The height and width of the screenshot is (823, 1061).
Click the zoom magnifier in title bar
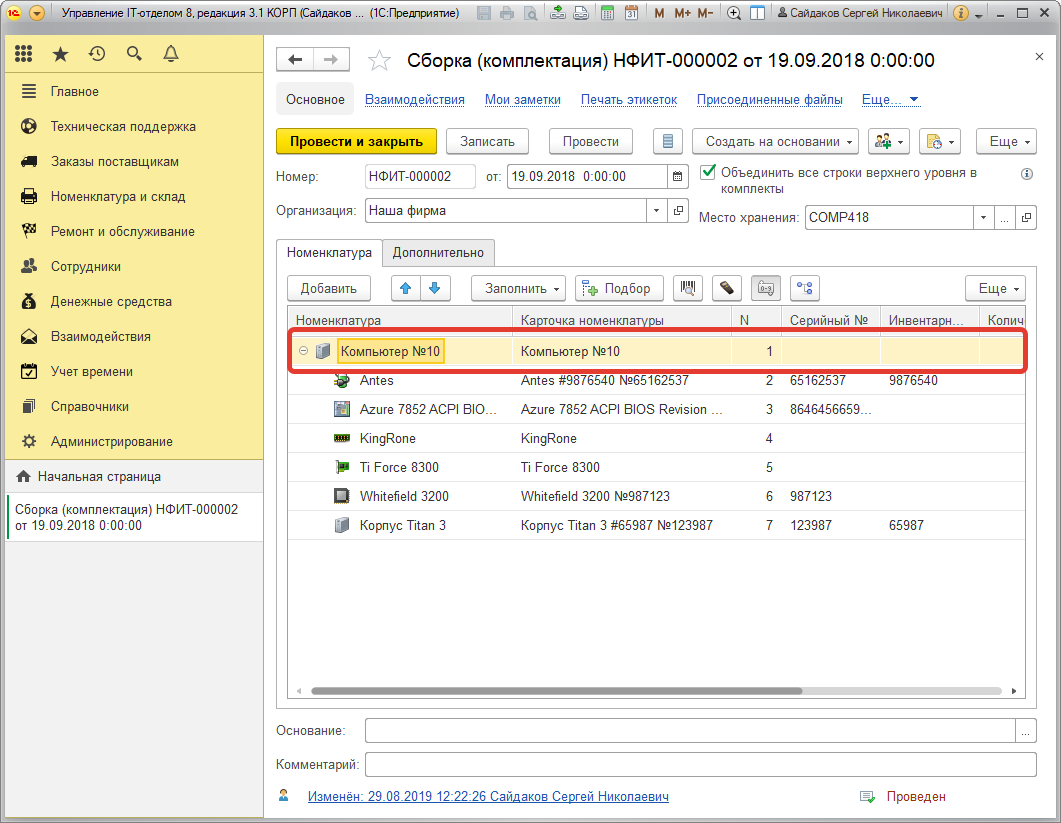[733, 13]
